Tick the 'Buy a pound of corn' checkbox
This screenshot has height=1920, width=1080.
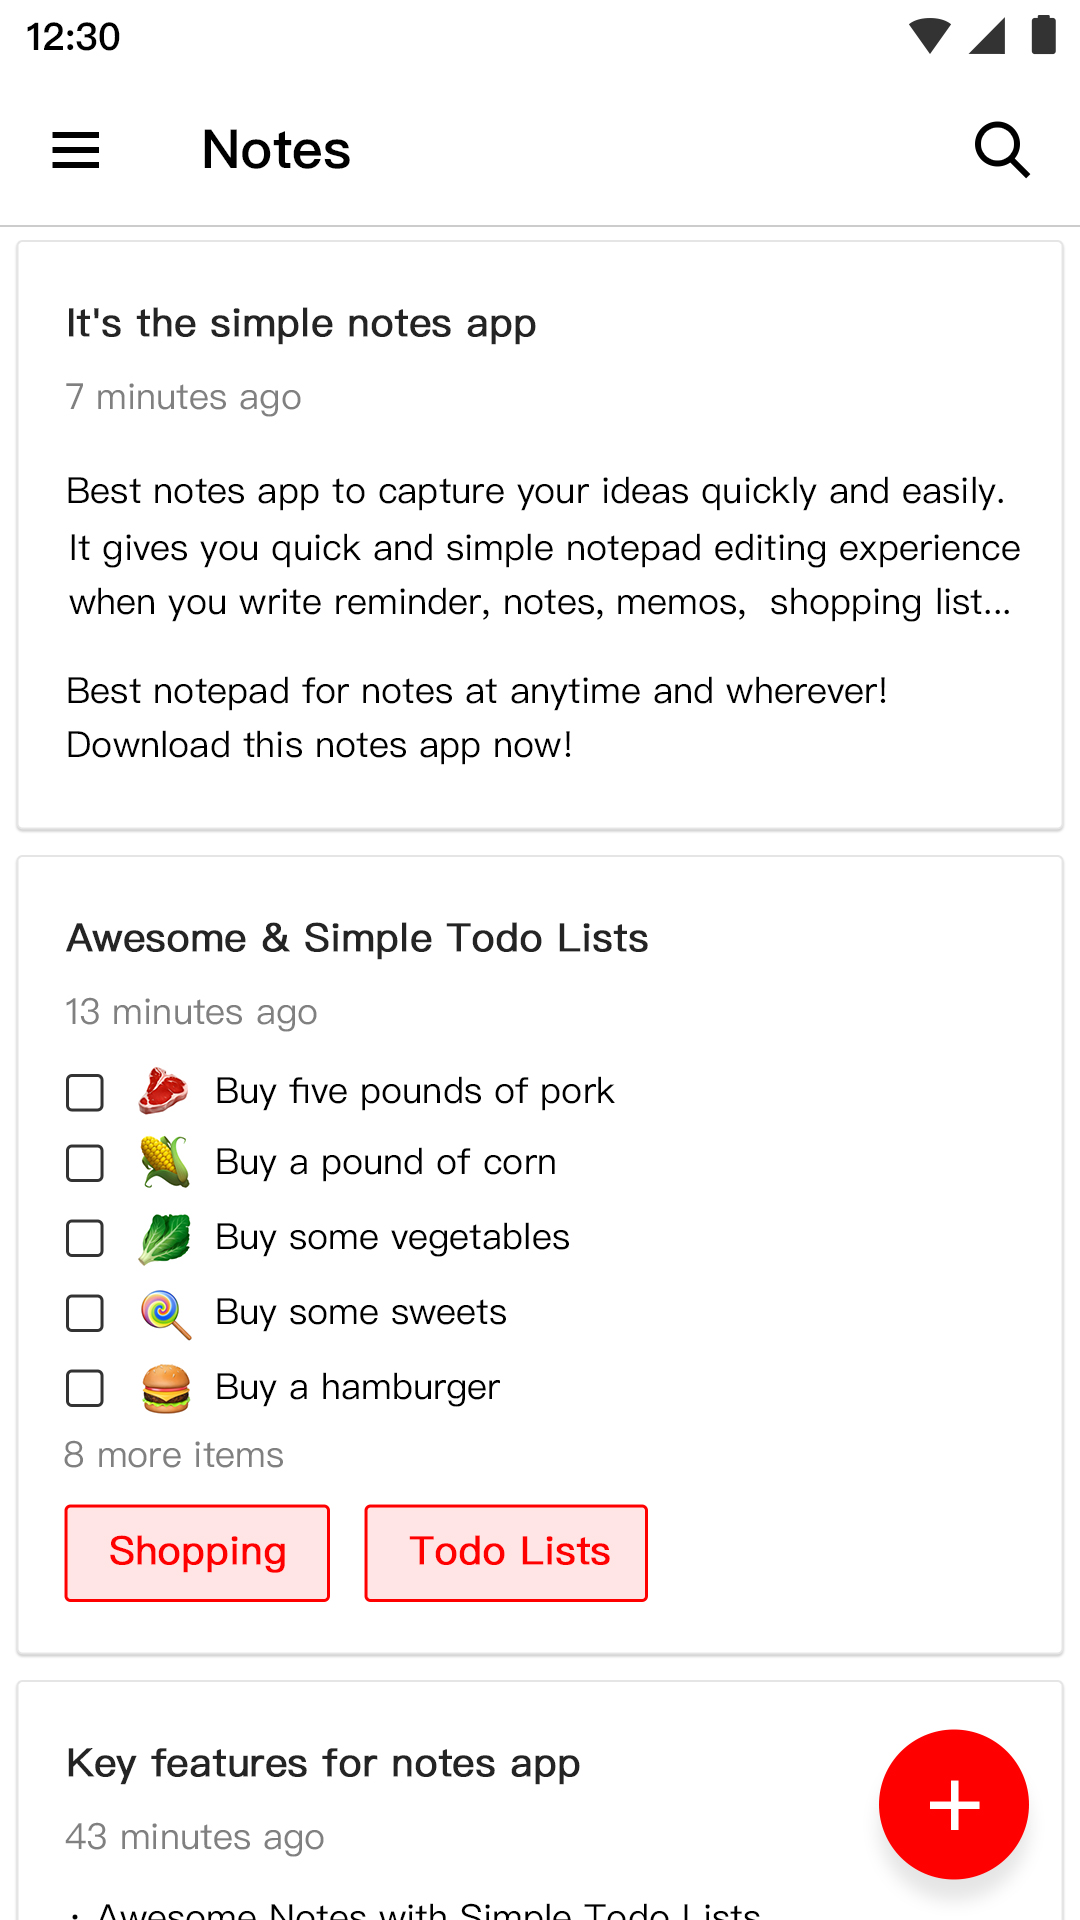click(85, 1163)
